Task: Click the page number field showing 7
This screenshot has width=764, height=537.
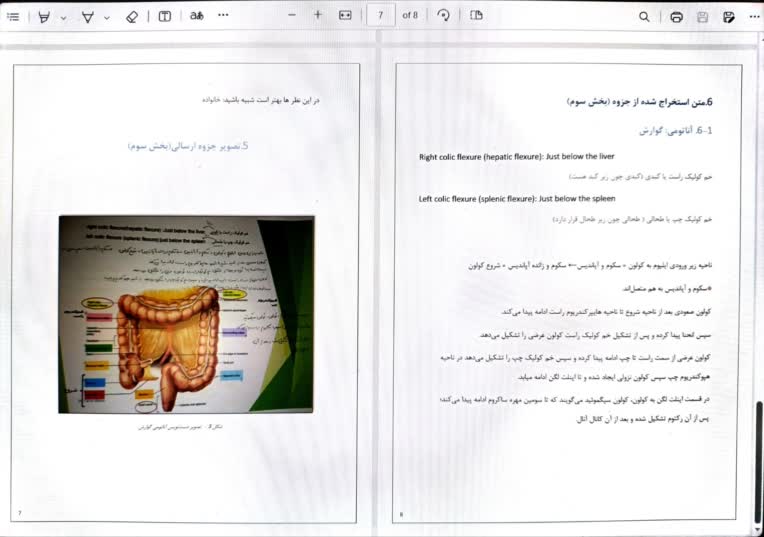Action: (381, 15)
